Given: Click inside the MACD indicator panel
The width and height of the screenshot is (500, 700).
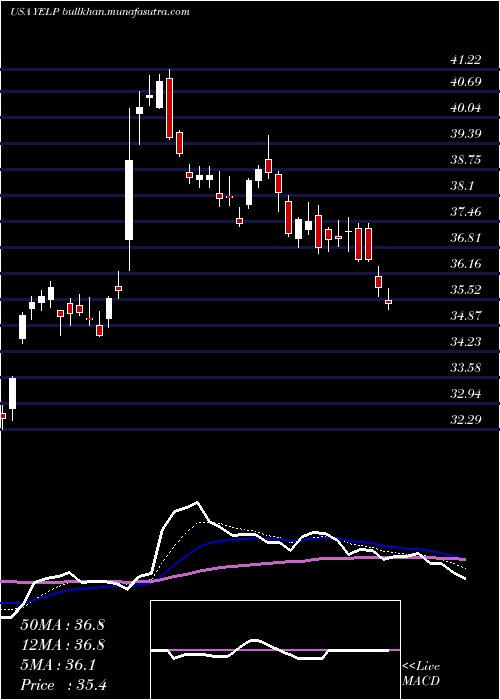Looking at the screenshot, I should click(275, 650).
